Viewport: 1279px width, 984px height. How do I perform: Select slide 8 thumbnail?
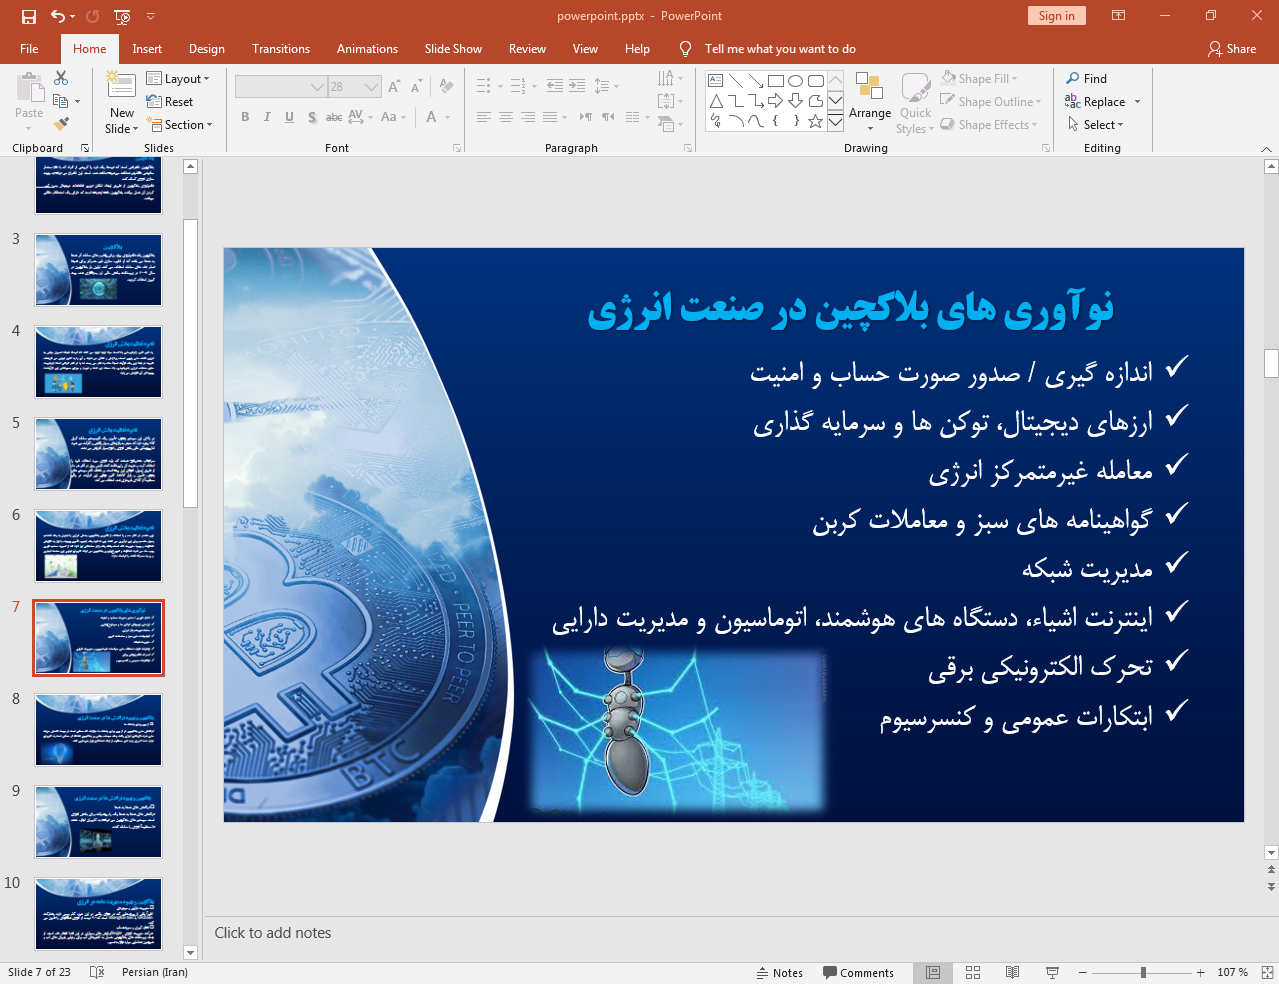98,730
